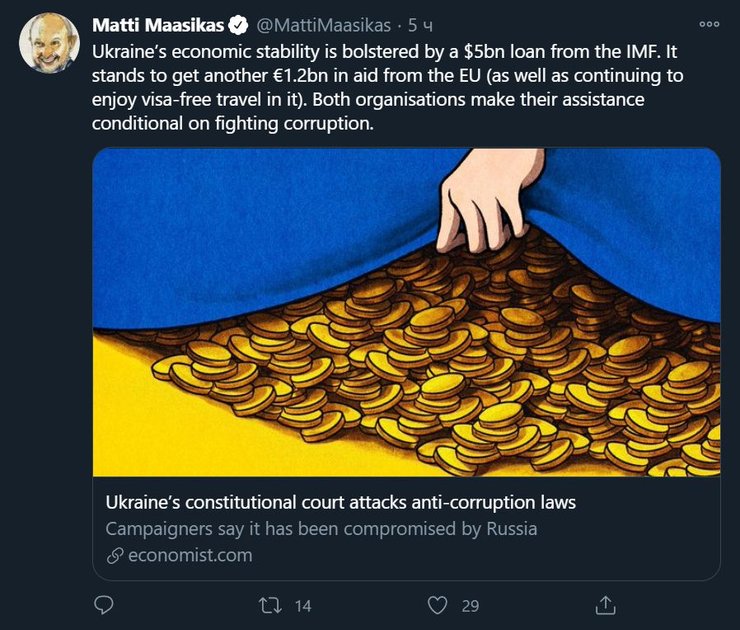The image size is (740, 630).
Task: Click the economist.com domain text
Action: coord(190,555)
